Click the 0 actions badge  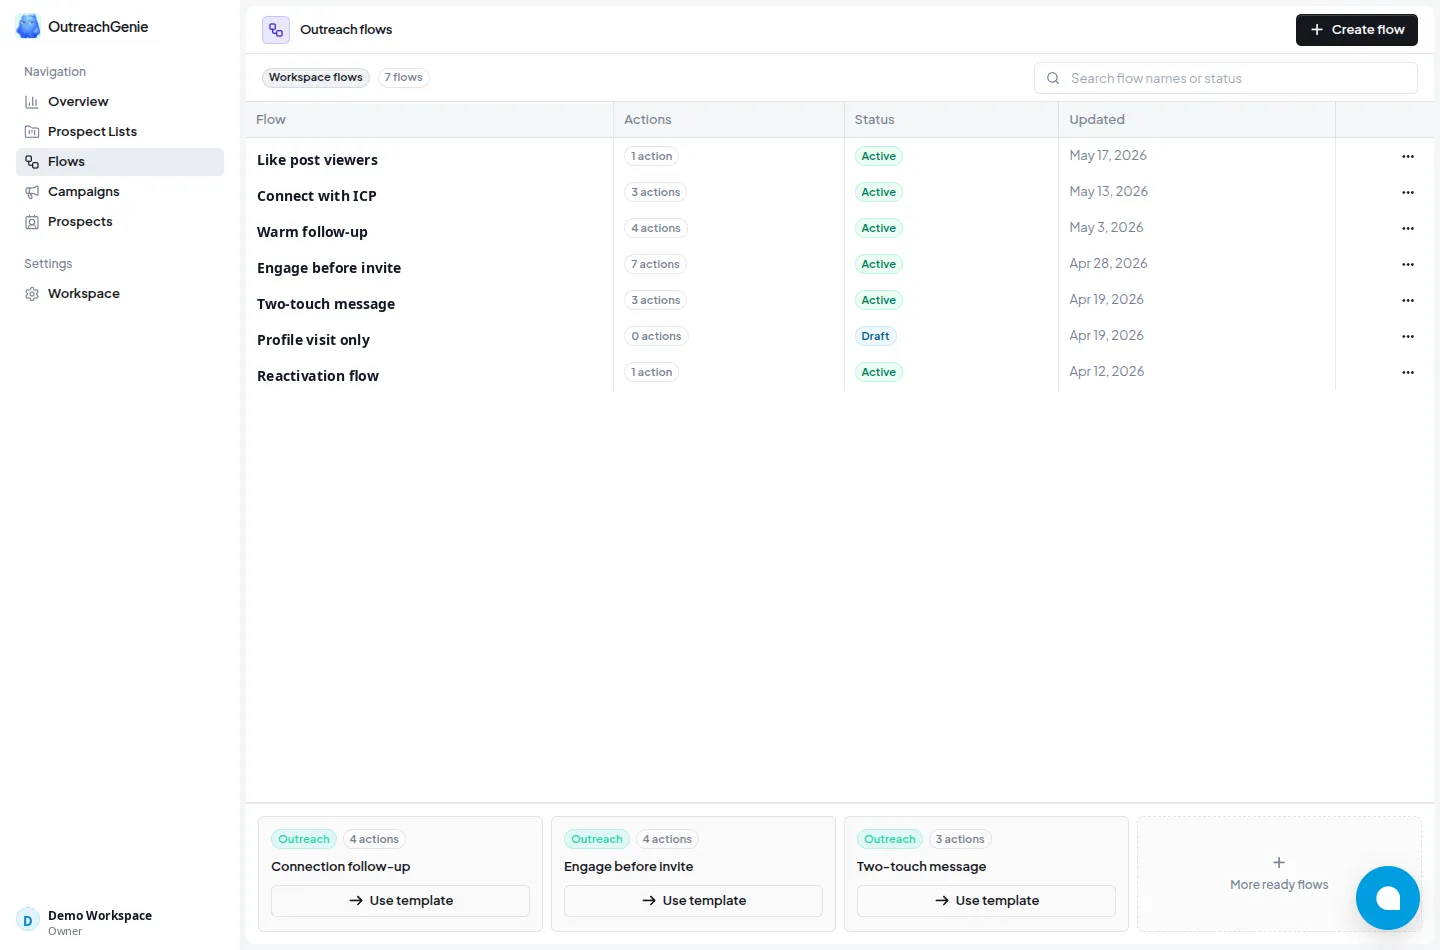(656, 336)
